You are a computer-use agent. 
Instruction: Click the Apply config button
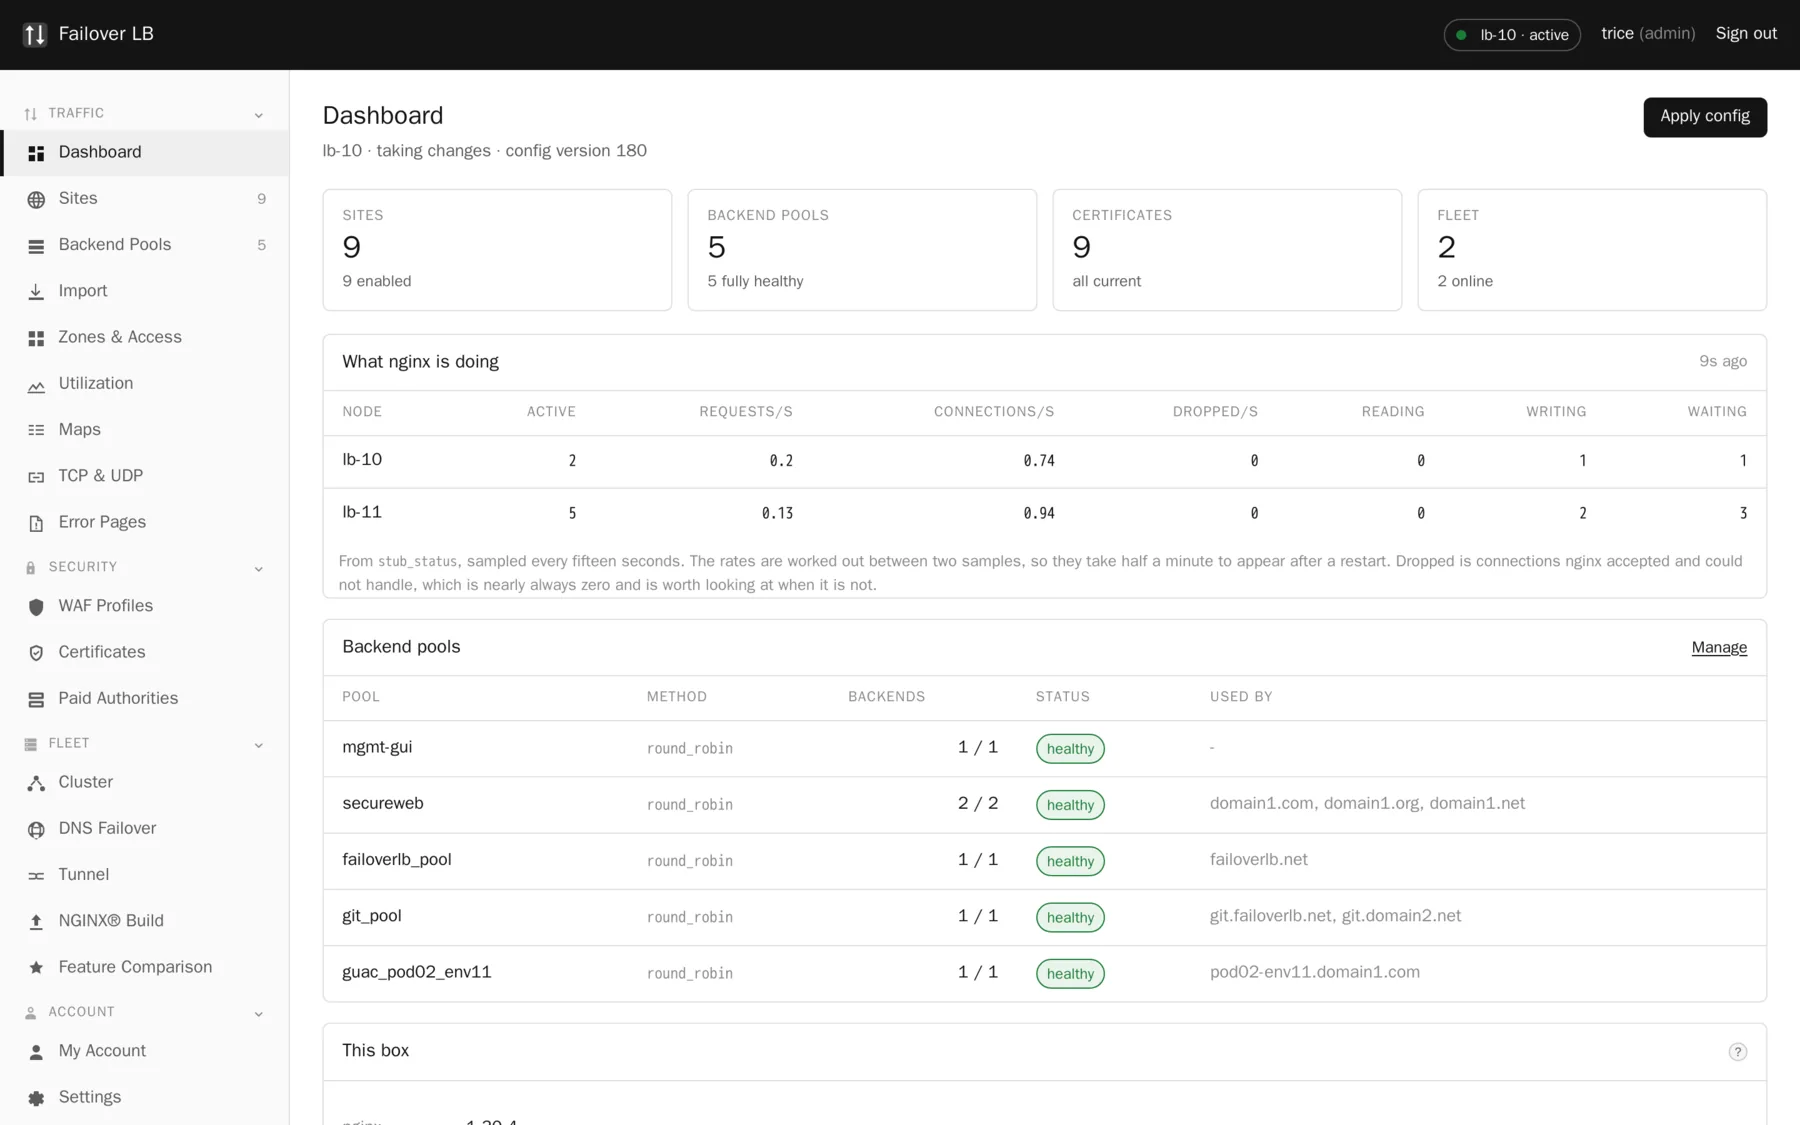tap(1704, 117)
